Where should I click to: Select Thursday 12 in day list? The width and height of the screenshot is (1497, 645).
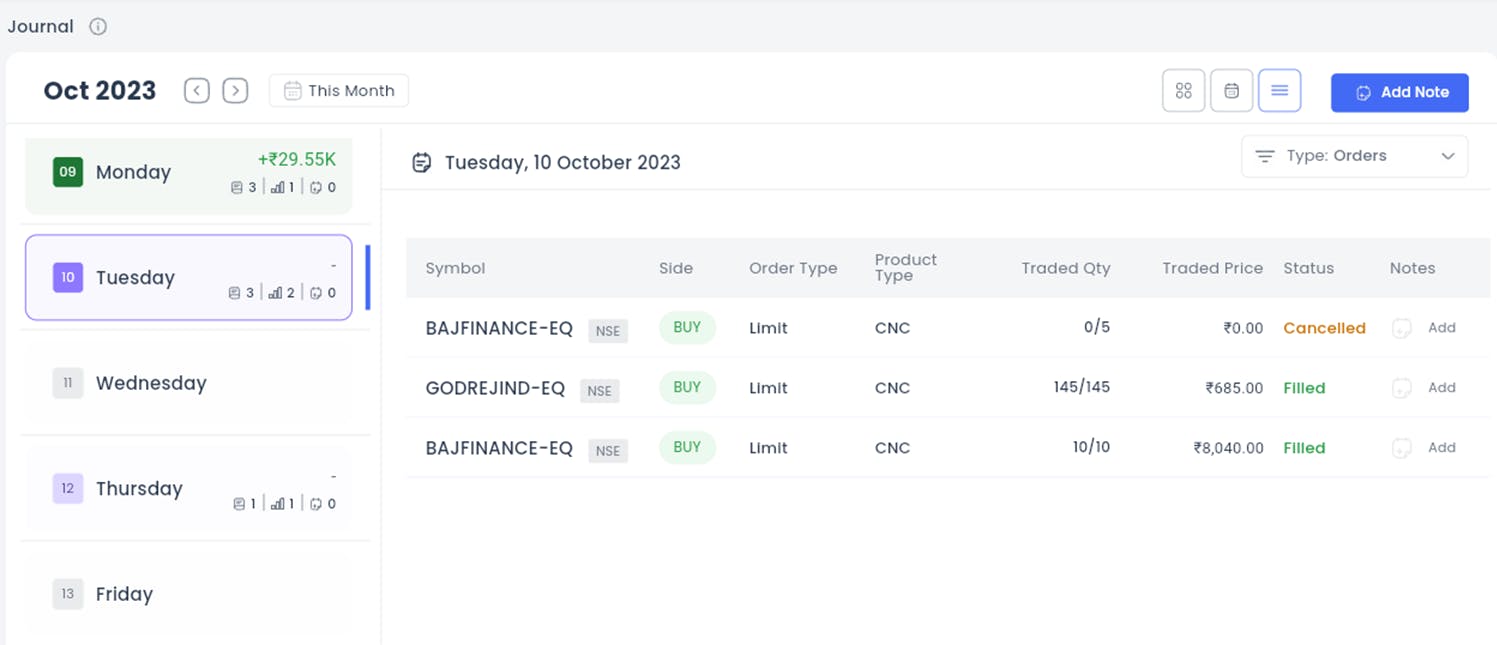pos(189,489)
